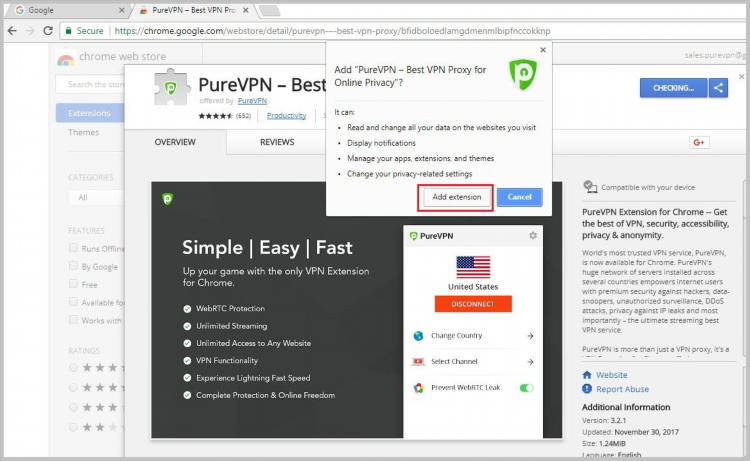750x461 pixels.
Task: Click the Add extension button
Action: point(456,197)
